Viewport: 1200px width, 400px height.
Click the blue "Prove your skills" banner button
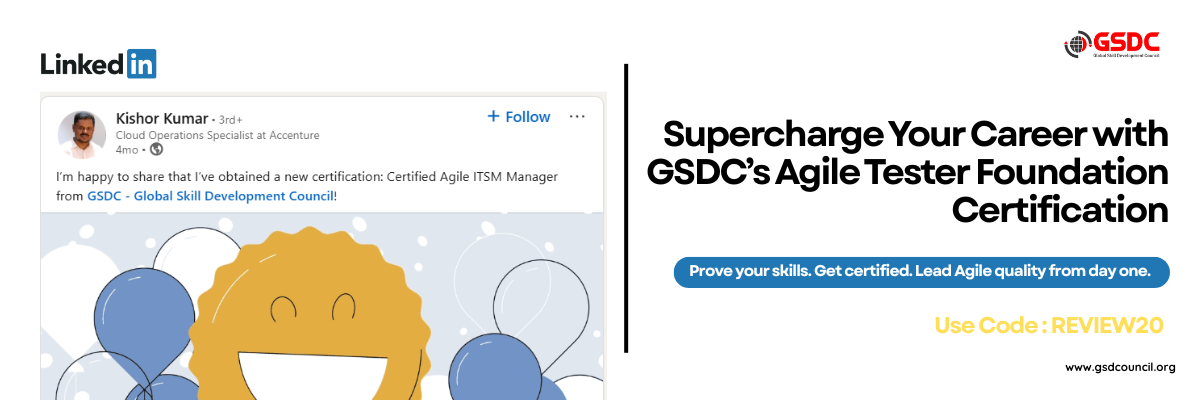pos(921,271)
